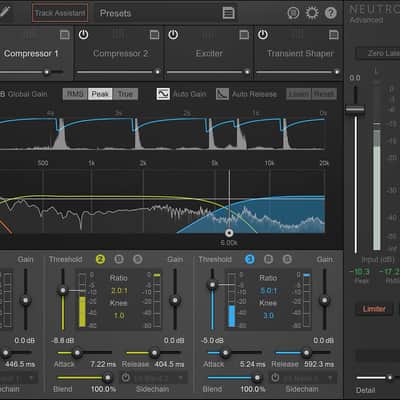Select the Exciter module tab
The image size is (400, 400).
coord(209,53)
